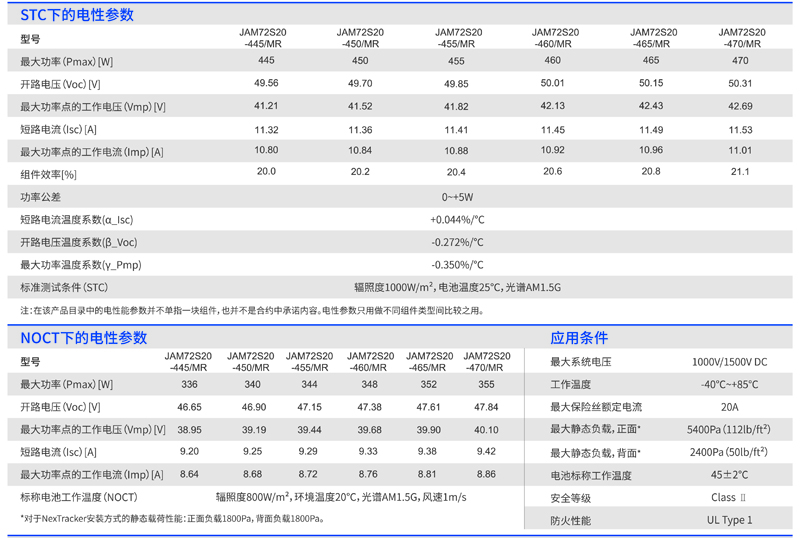
Task: Select module efficiency value 21.1
Action: pyautogui.click(x=740, y=172)
